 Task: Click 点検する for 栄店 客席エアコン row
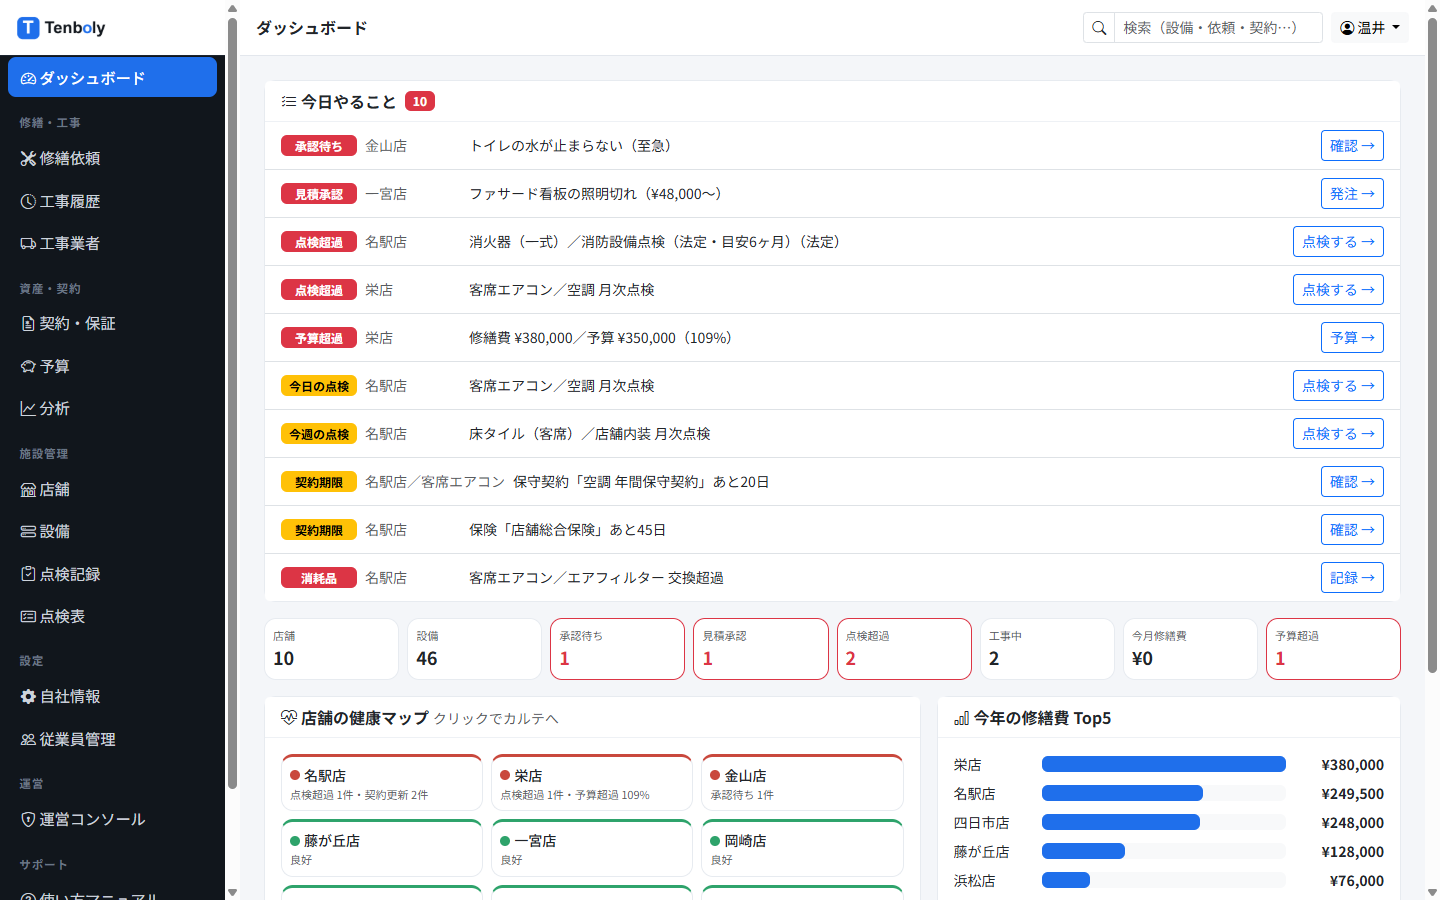[x=1338, y=289]
